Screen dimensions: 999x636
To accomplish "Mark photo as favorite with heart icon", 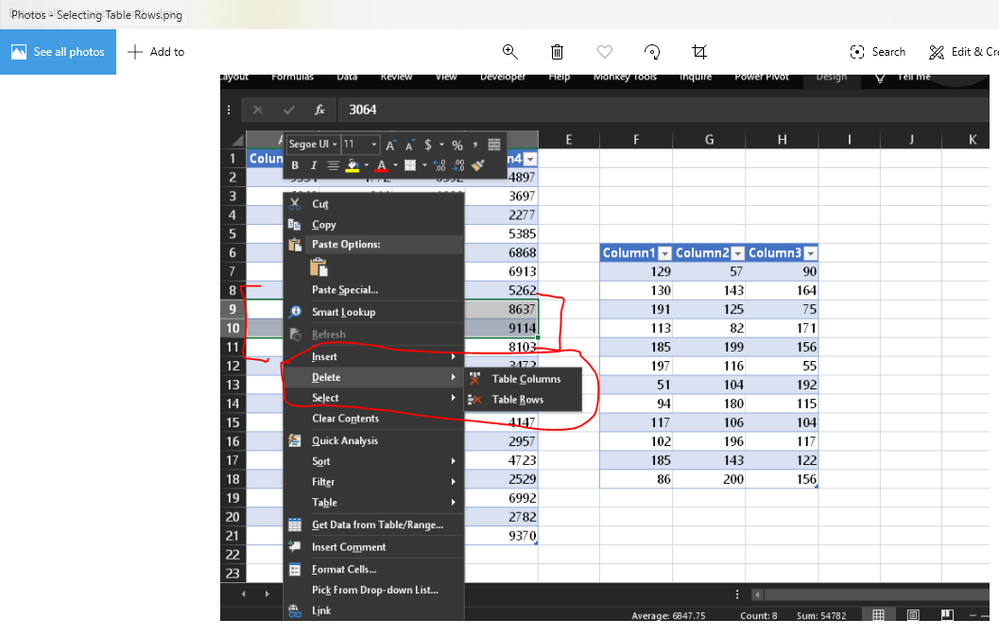I will point(605,52).
